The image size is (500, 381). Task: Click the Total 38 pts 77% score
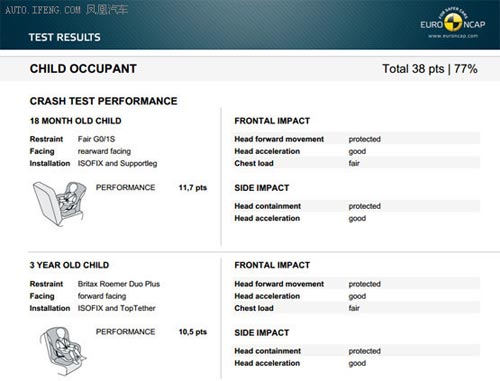(430, 69)
